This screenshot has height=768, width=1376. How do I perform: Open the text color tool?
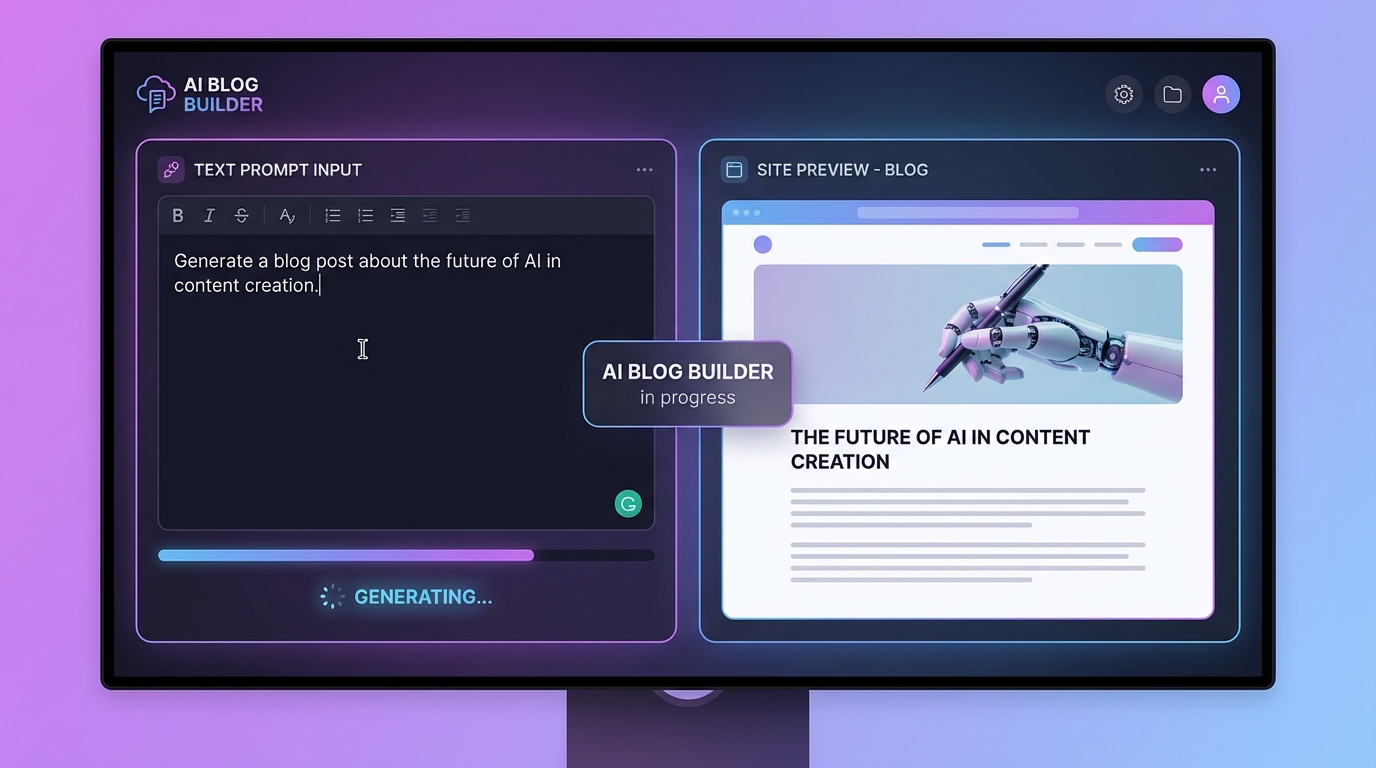pyautogui.click(x=287, y=215)
